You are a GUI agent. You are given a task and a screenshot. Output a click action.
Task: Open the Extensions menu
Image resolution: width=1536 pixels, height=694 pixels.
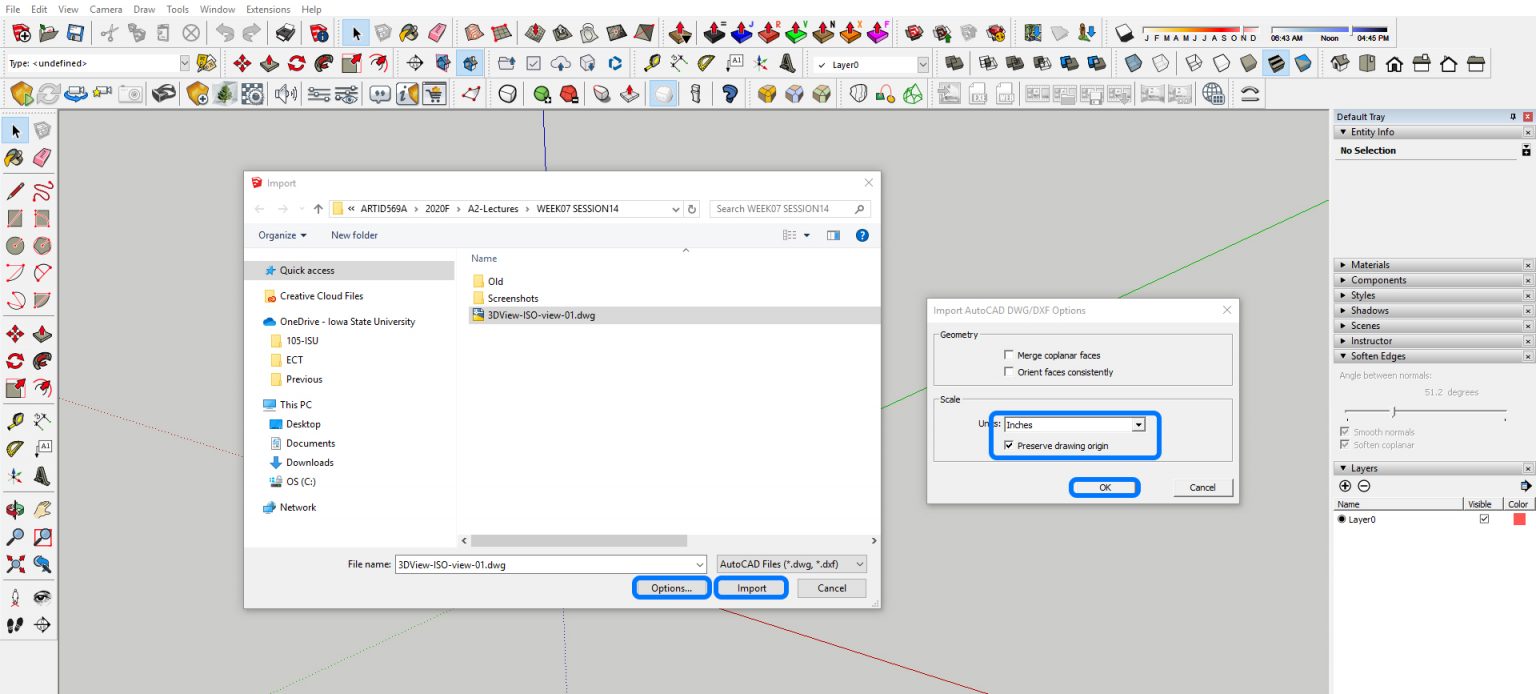tap(267, 8)
